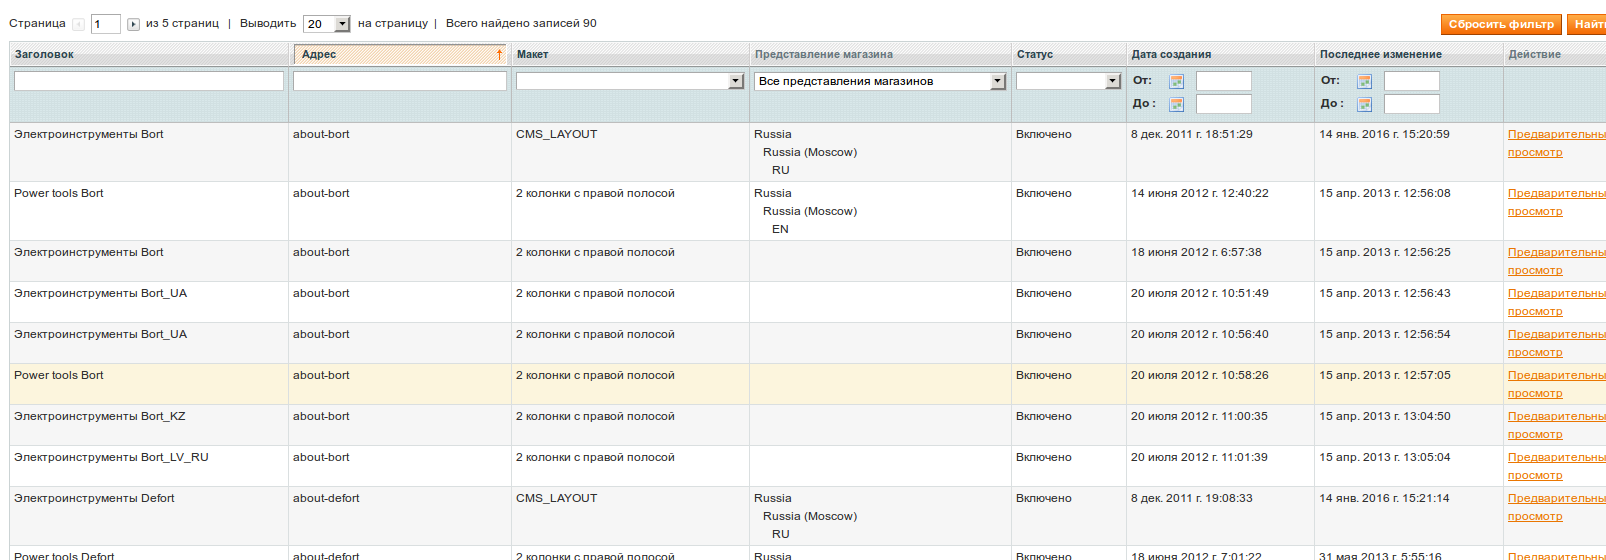Open calendar for creation date From

[1176, 81]
